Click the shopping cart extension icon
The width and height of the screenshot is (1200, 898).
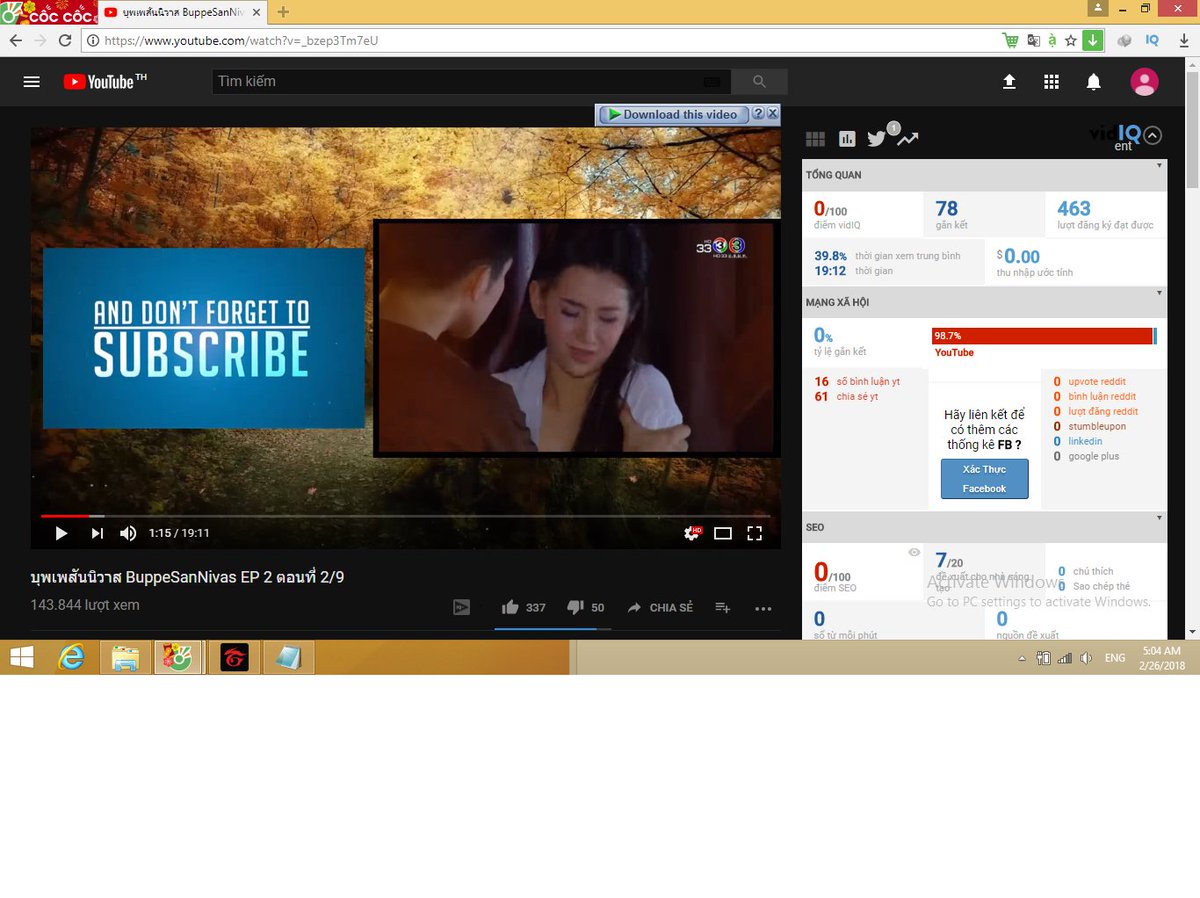coord(1011,41)
